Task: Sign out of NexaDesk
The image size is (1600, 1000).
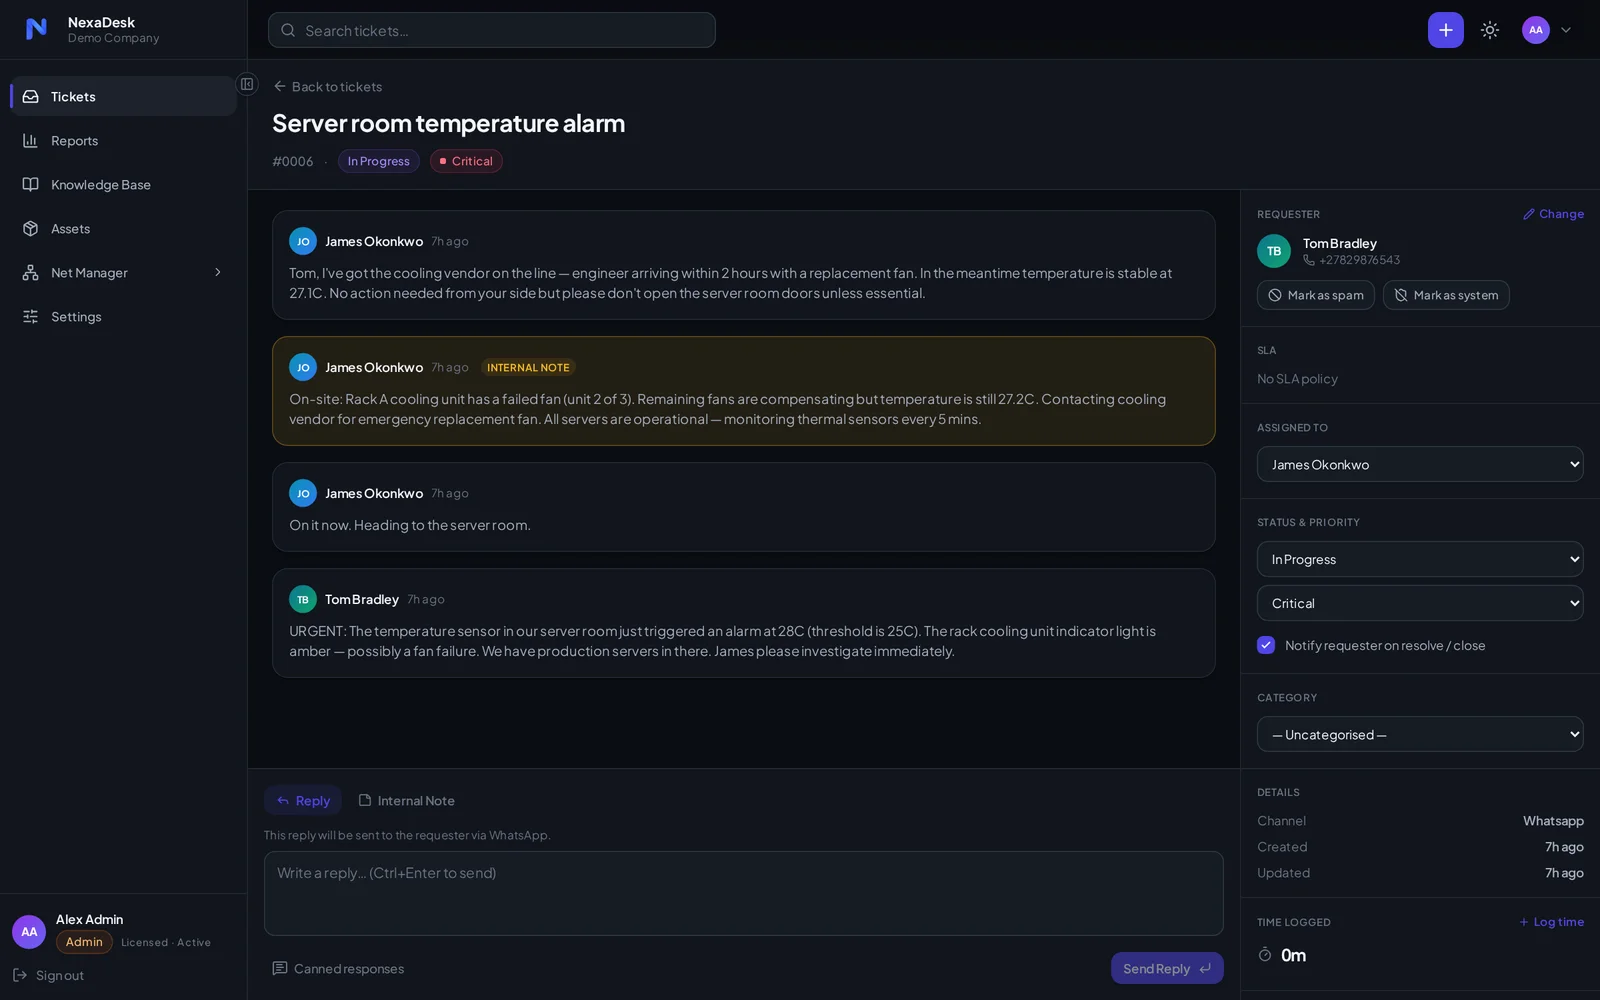Action: click(48, 975)
